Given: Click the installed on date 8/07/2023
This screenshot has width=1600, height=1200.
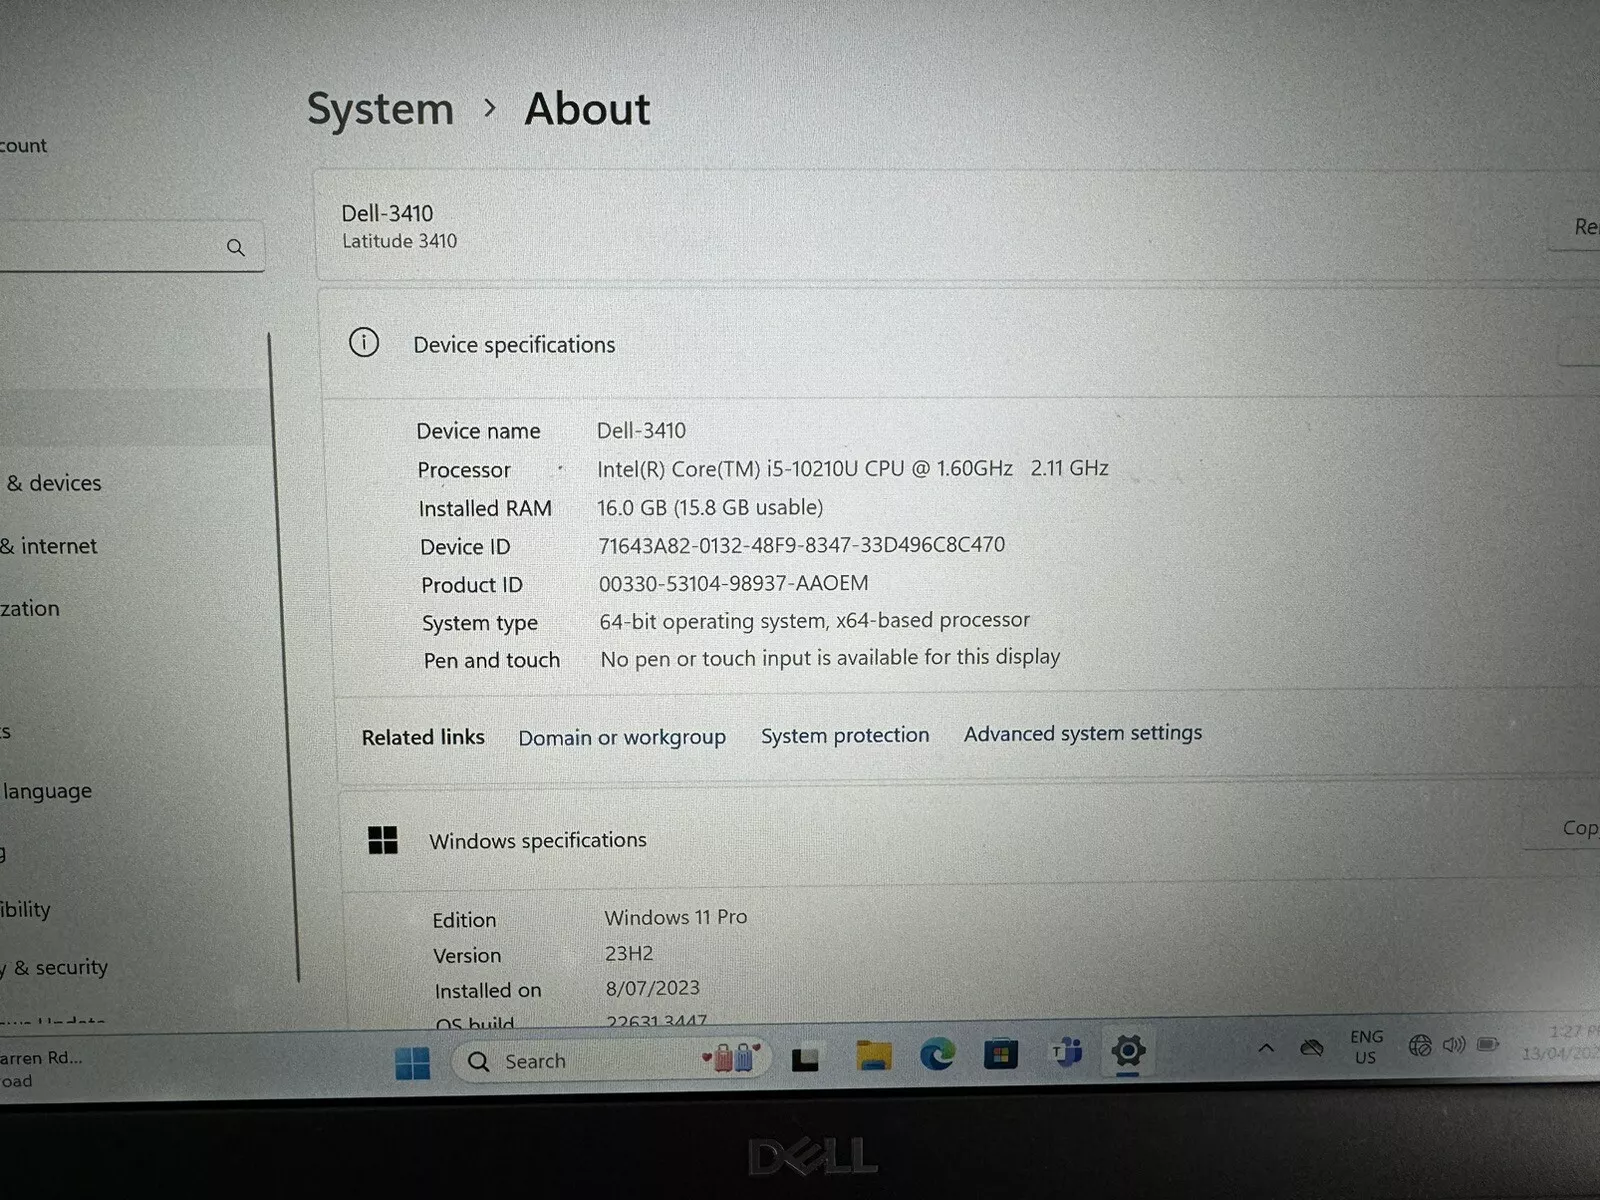Looking at the screenshot, I should click(x=652, y=988).
